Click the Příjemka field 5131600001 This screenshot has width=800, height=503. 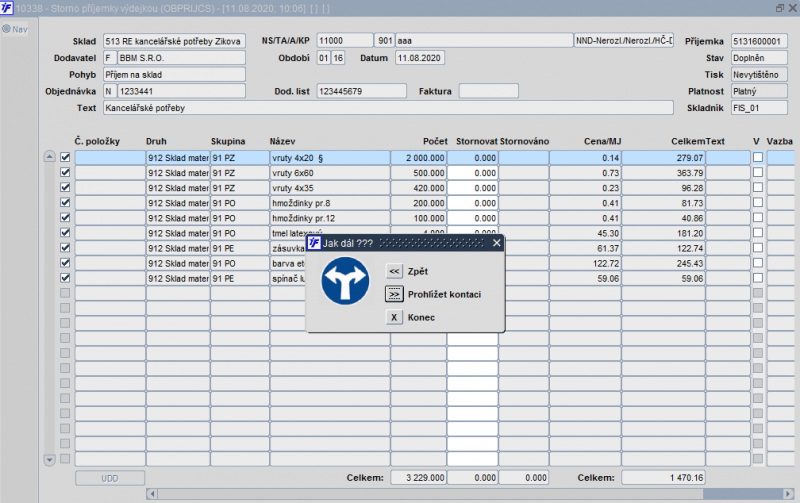coord(759,41)
